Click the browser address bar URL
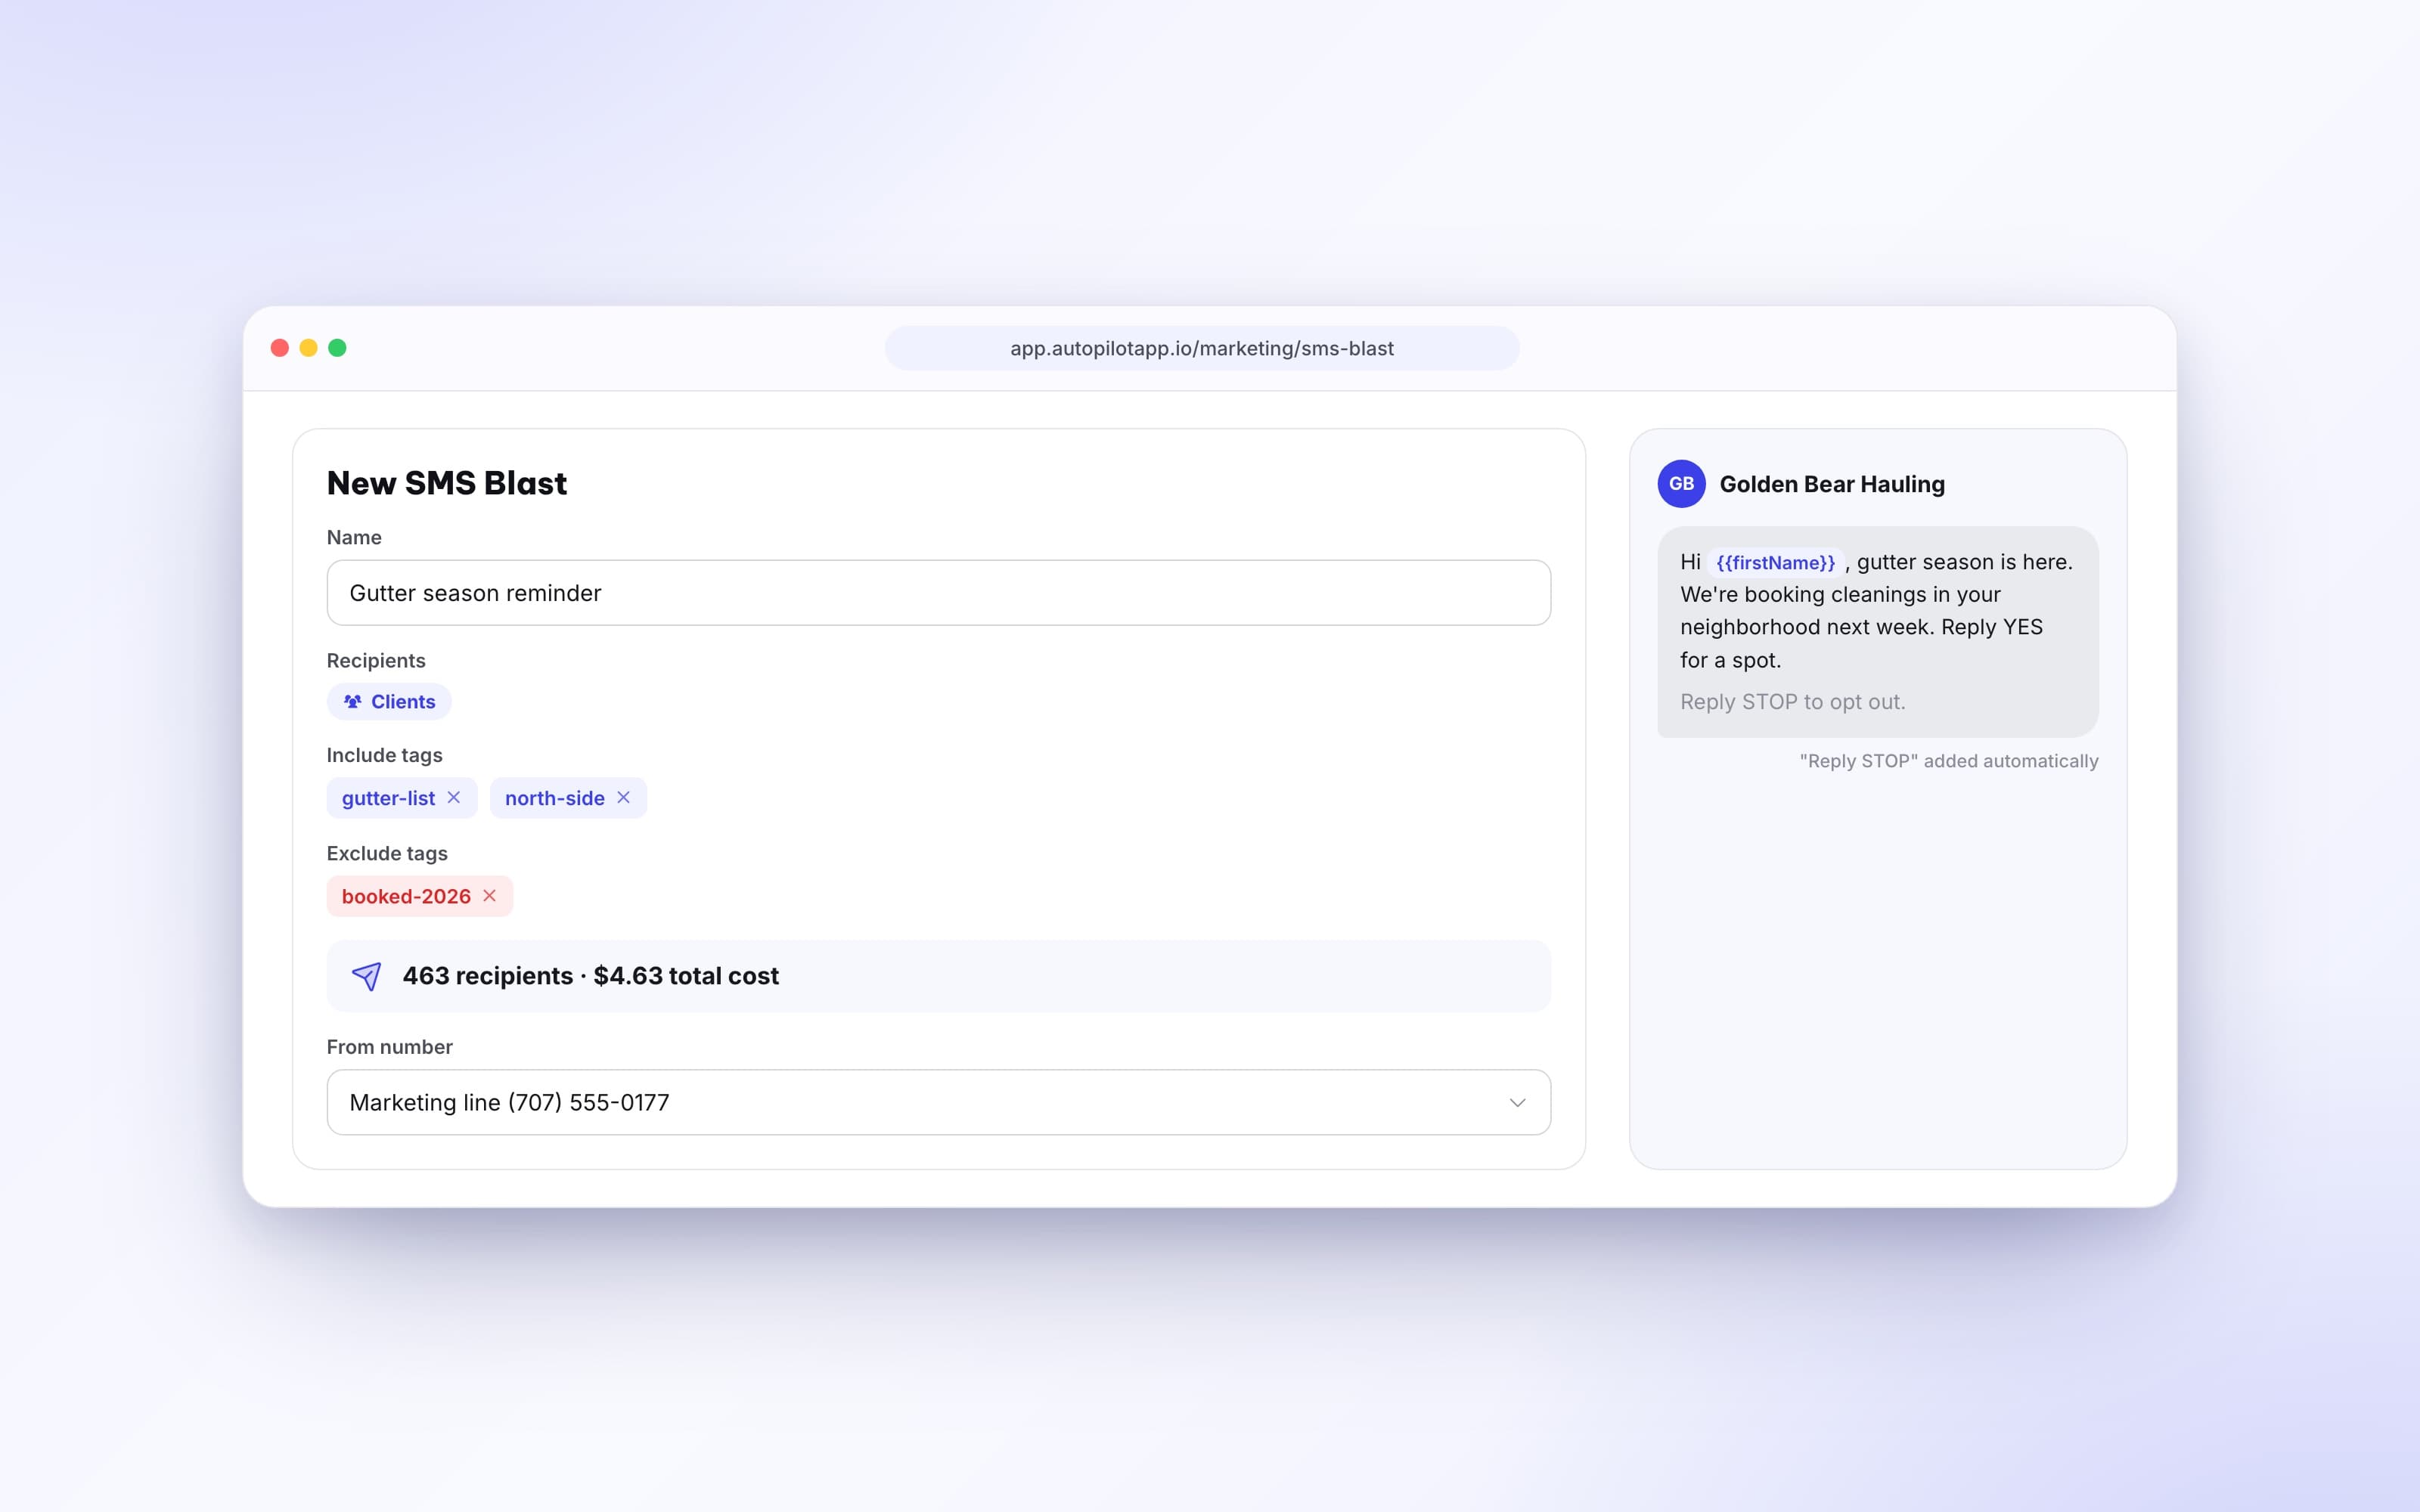This screenshot has width=2420, height=1512. [x=1201, y=348]
